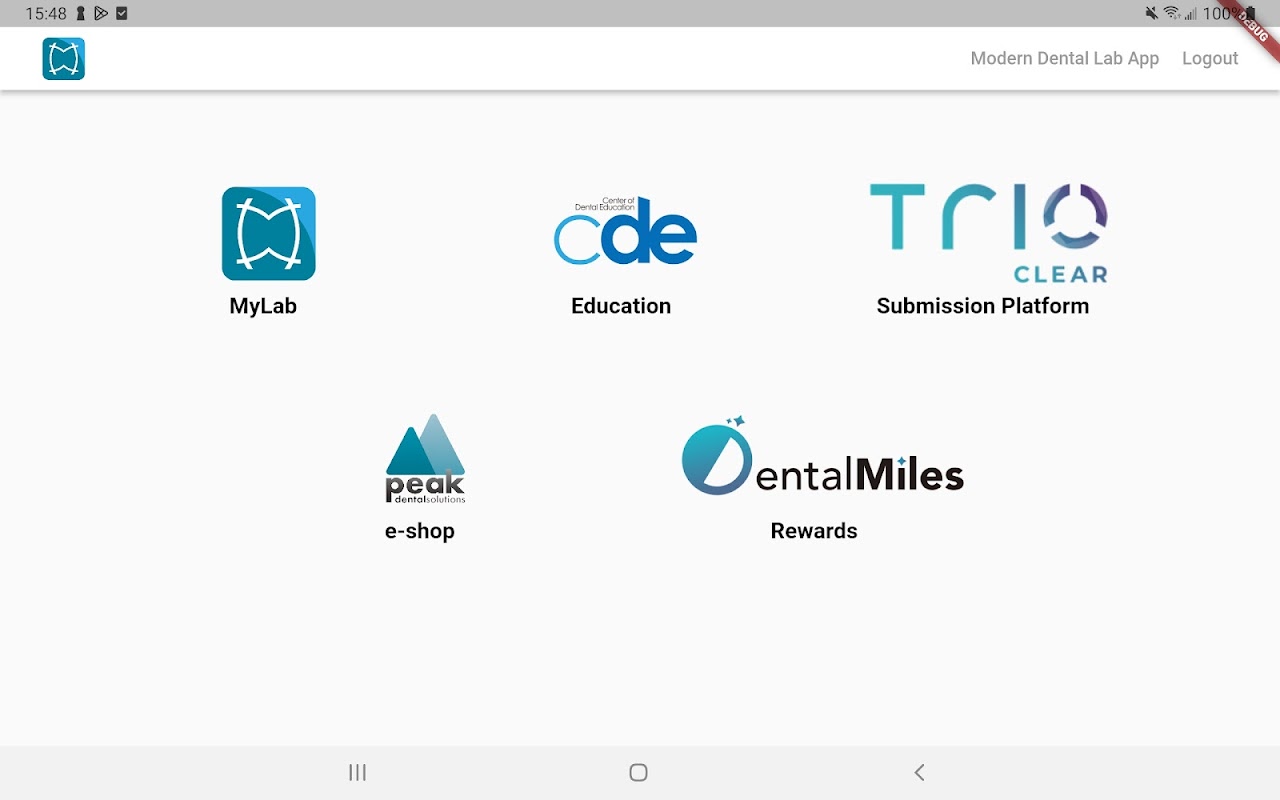Tap the Android recent apps button
1280x800 pixels.
pyautogui.click(x=357, y=772)
